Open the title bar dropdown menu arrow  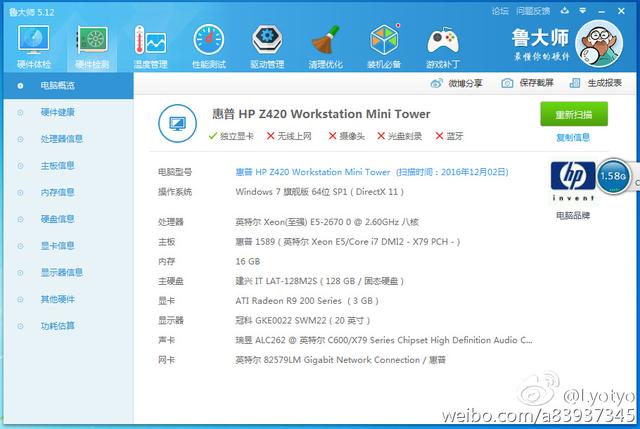tap(583, 11)
